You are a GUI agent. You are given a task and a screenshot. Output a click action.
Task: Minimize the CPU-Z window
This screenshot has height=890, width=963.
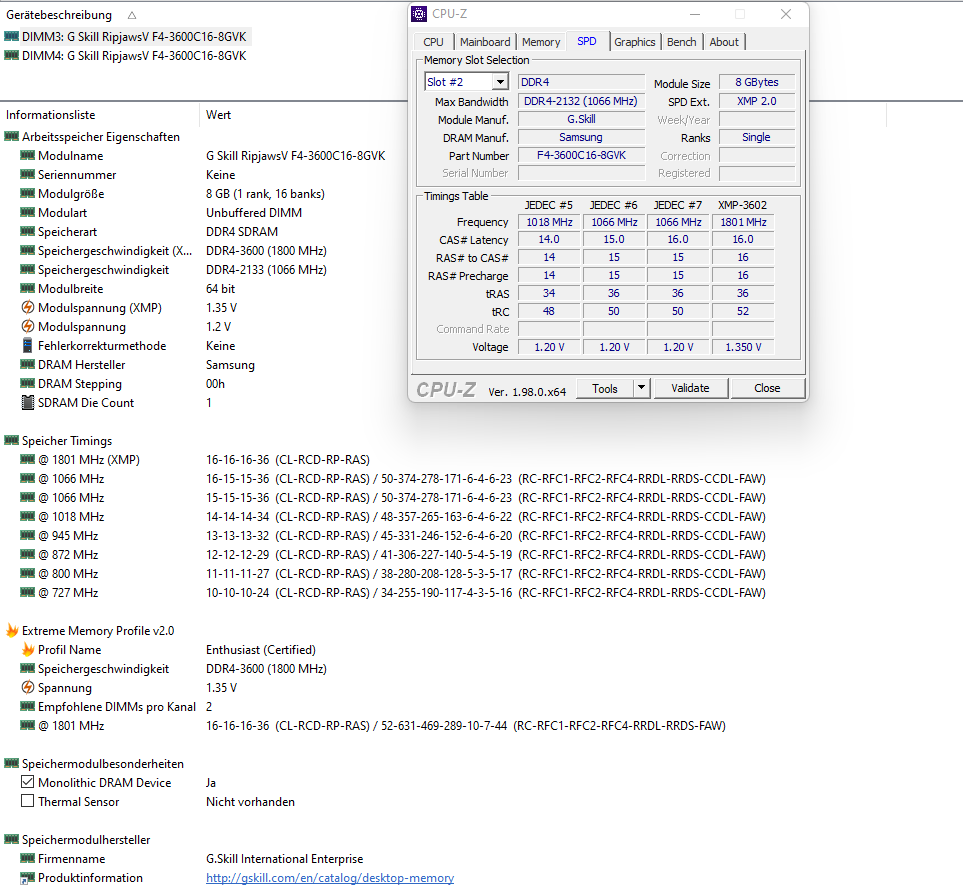pos(695,14)
